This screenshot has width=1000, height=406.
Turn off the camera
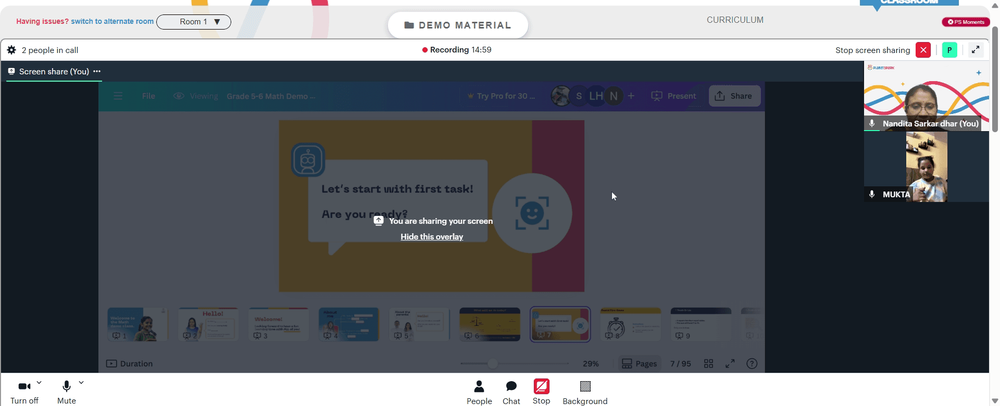(24, 393)
